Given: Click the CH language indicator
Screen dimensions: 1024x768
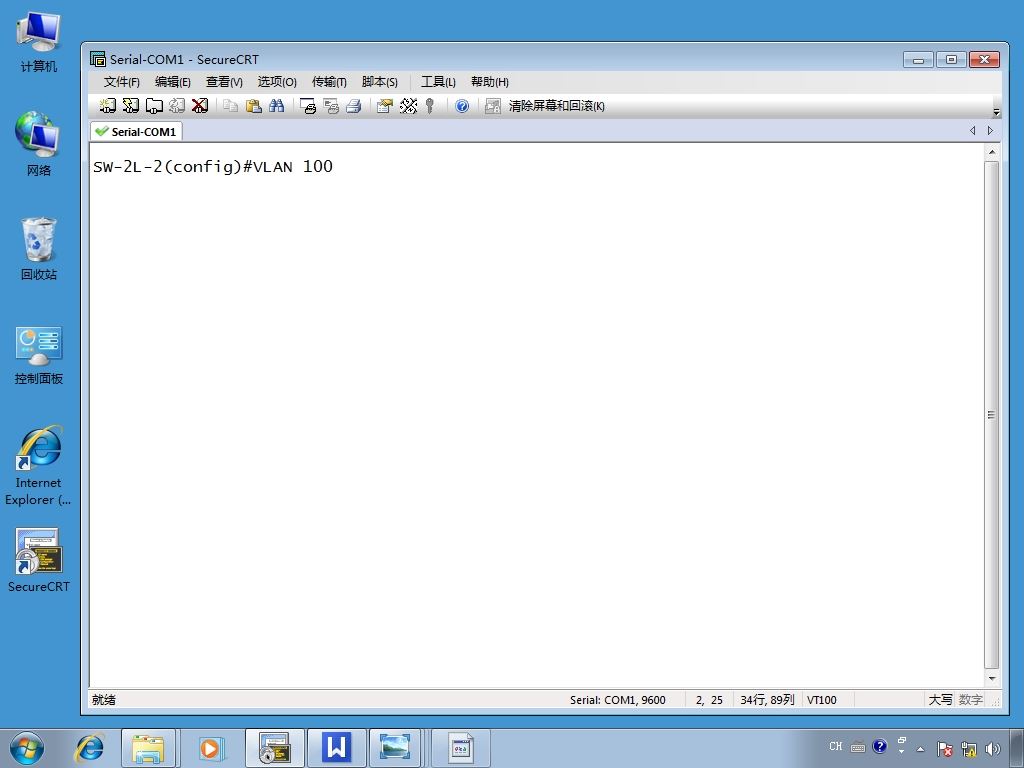Looking at the screenshot, I should coord(836,746).
